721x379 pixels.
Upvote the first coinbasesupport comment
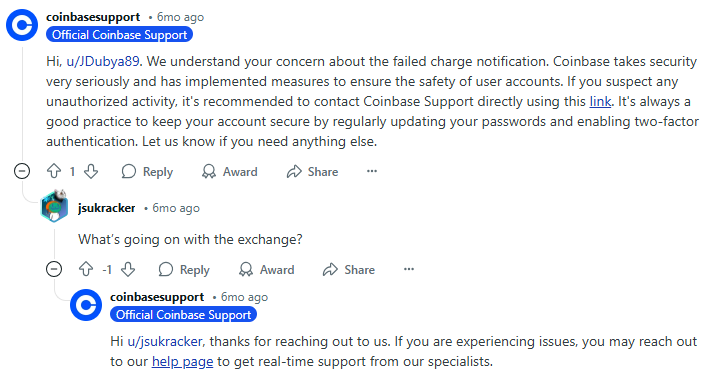pyautogui.click(x=54, y=172)
